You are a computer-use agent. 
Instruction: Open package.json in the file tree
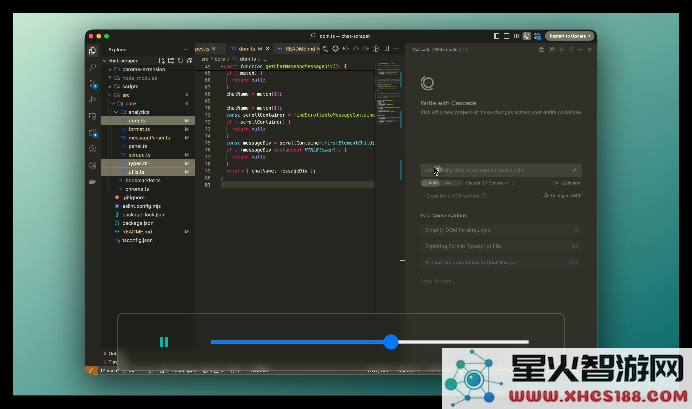coord(148,223)
